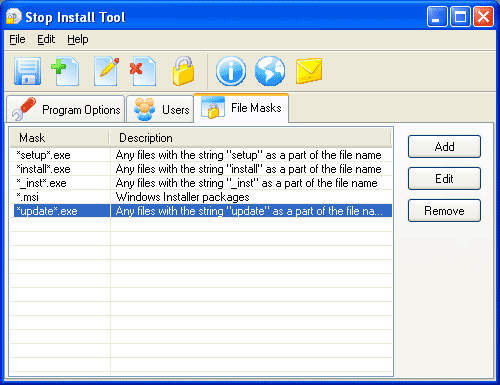Viewport: 500px width, 385px height.
Task: Open the Help menu
Action: (78, 39)
